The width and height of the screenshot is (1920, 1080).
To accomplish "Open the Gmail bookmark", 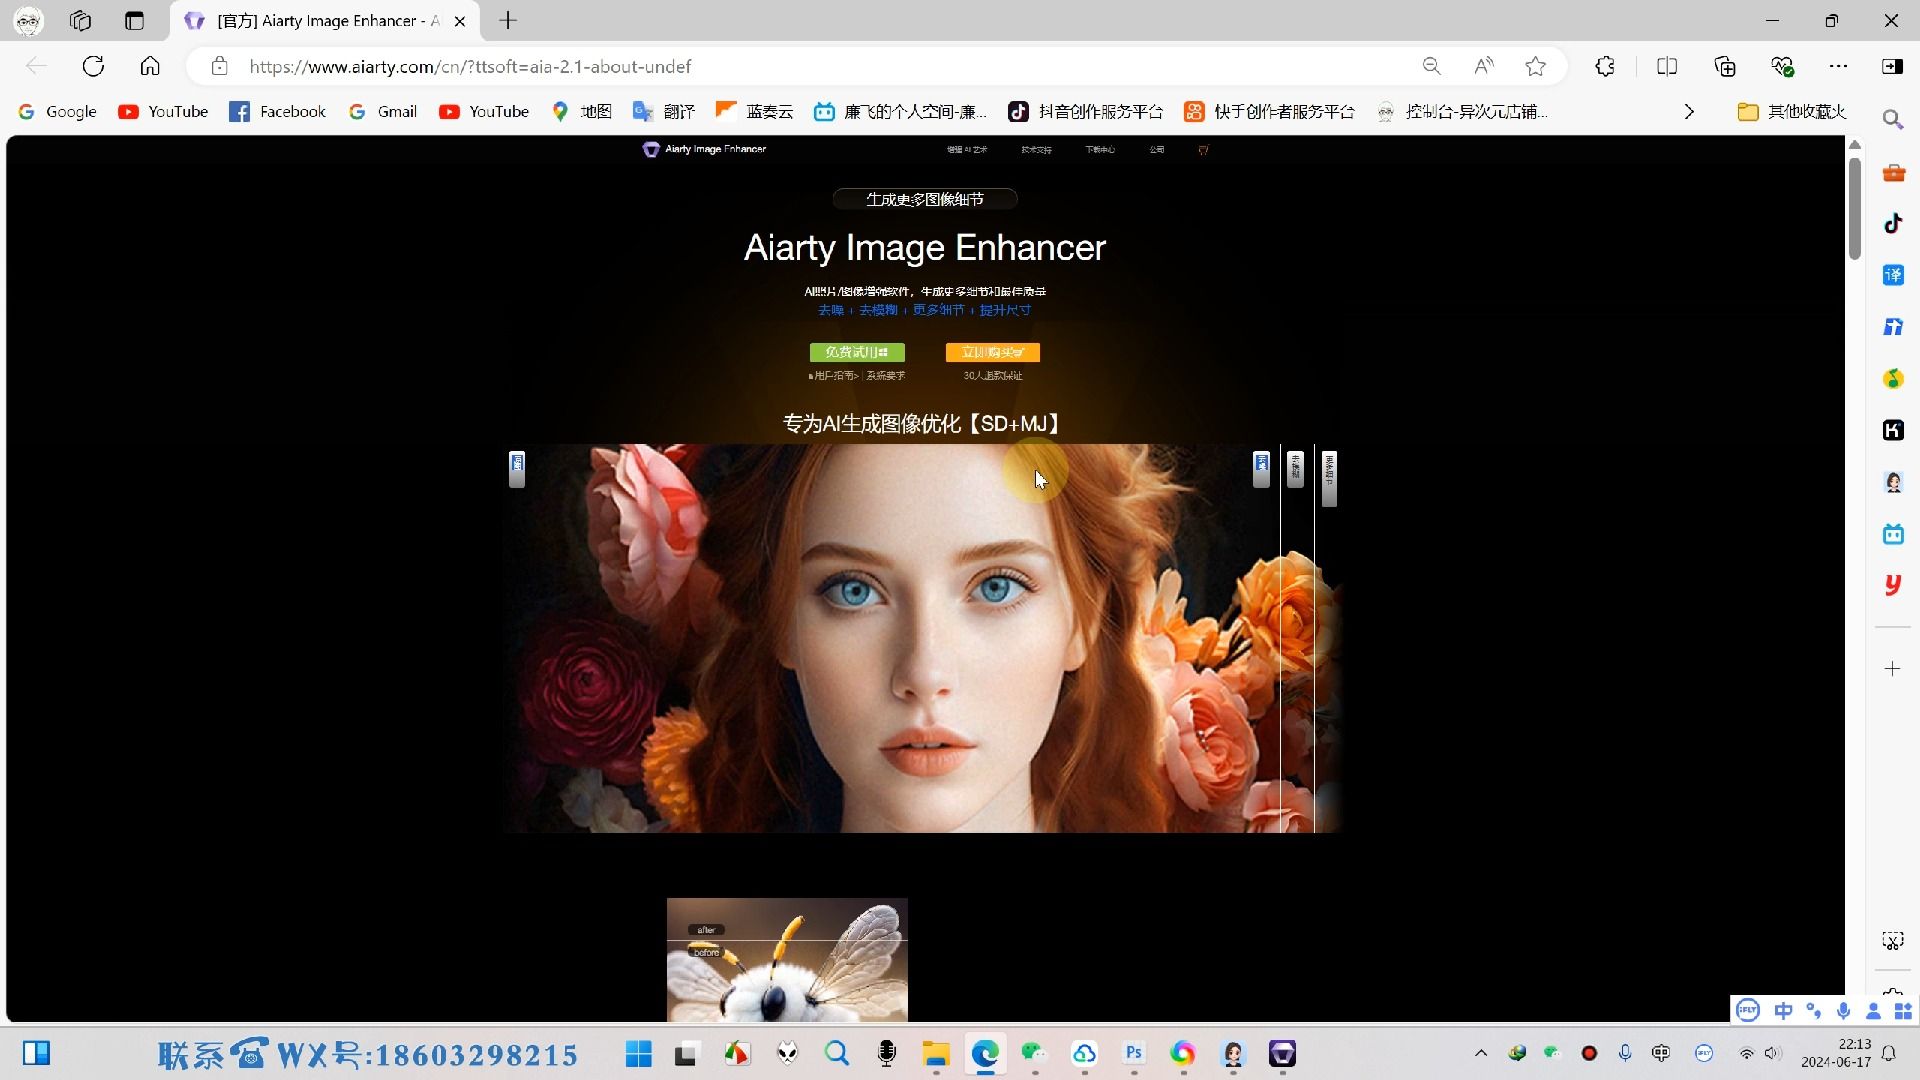I will pyautogui.click(x=383, y=112).
